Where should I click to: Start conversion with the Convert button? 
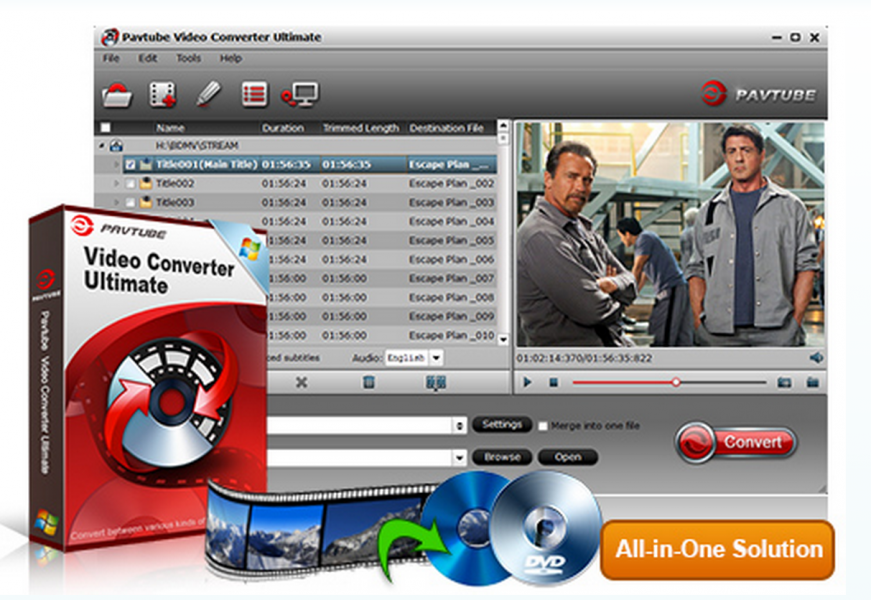737,443
